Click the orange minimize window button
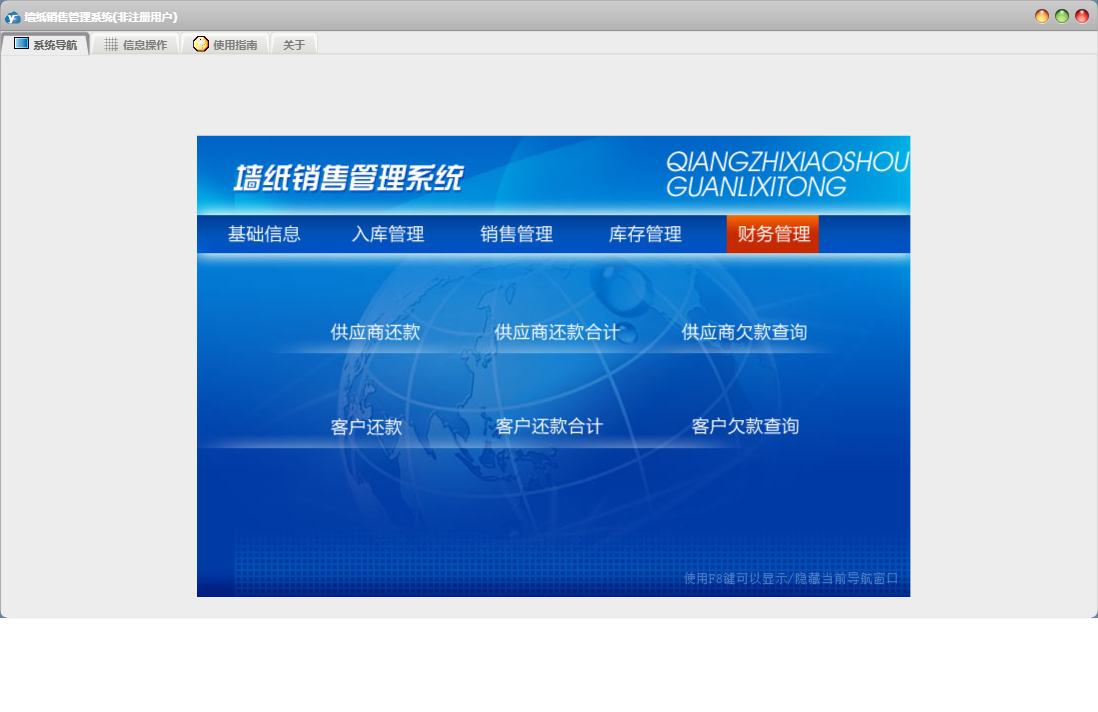 coord(1042,16)
